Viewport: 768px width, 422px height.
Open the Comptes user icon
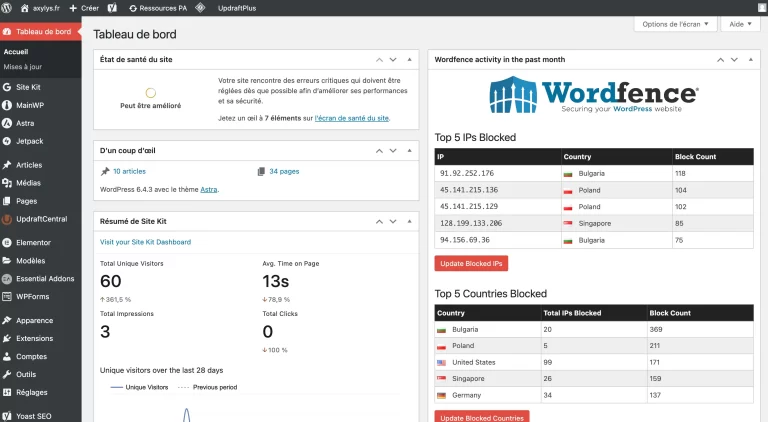7,357
